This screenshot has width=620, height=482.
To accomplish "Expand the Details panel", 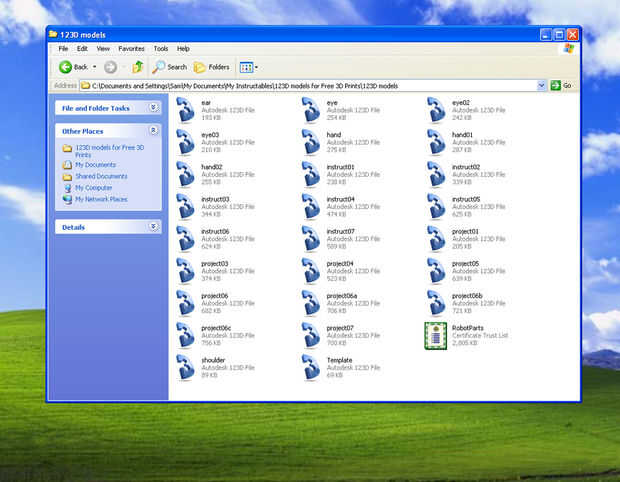I will [x=153, y=227].
